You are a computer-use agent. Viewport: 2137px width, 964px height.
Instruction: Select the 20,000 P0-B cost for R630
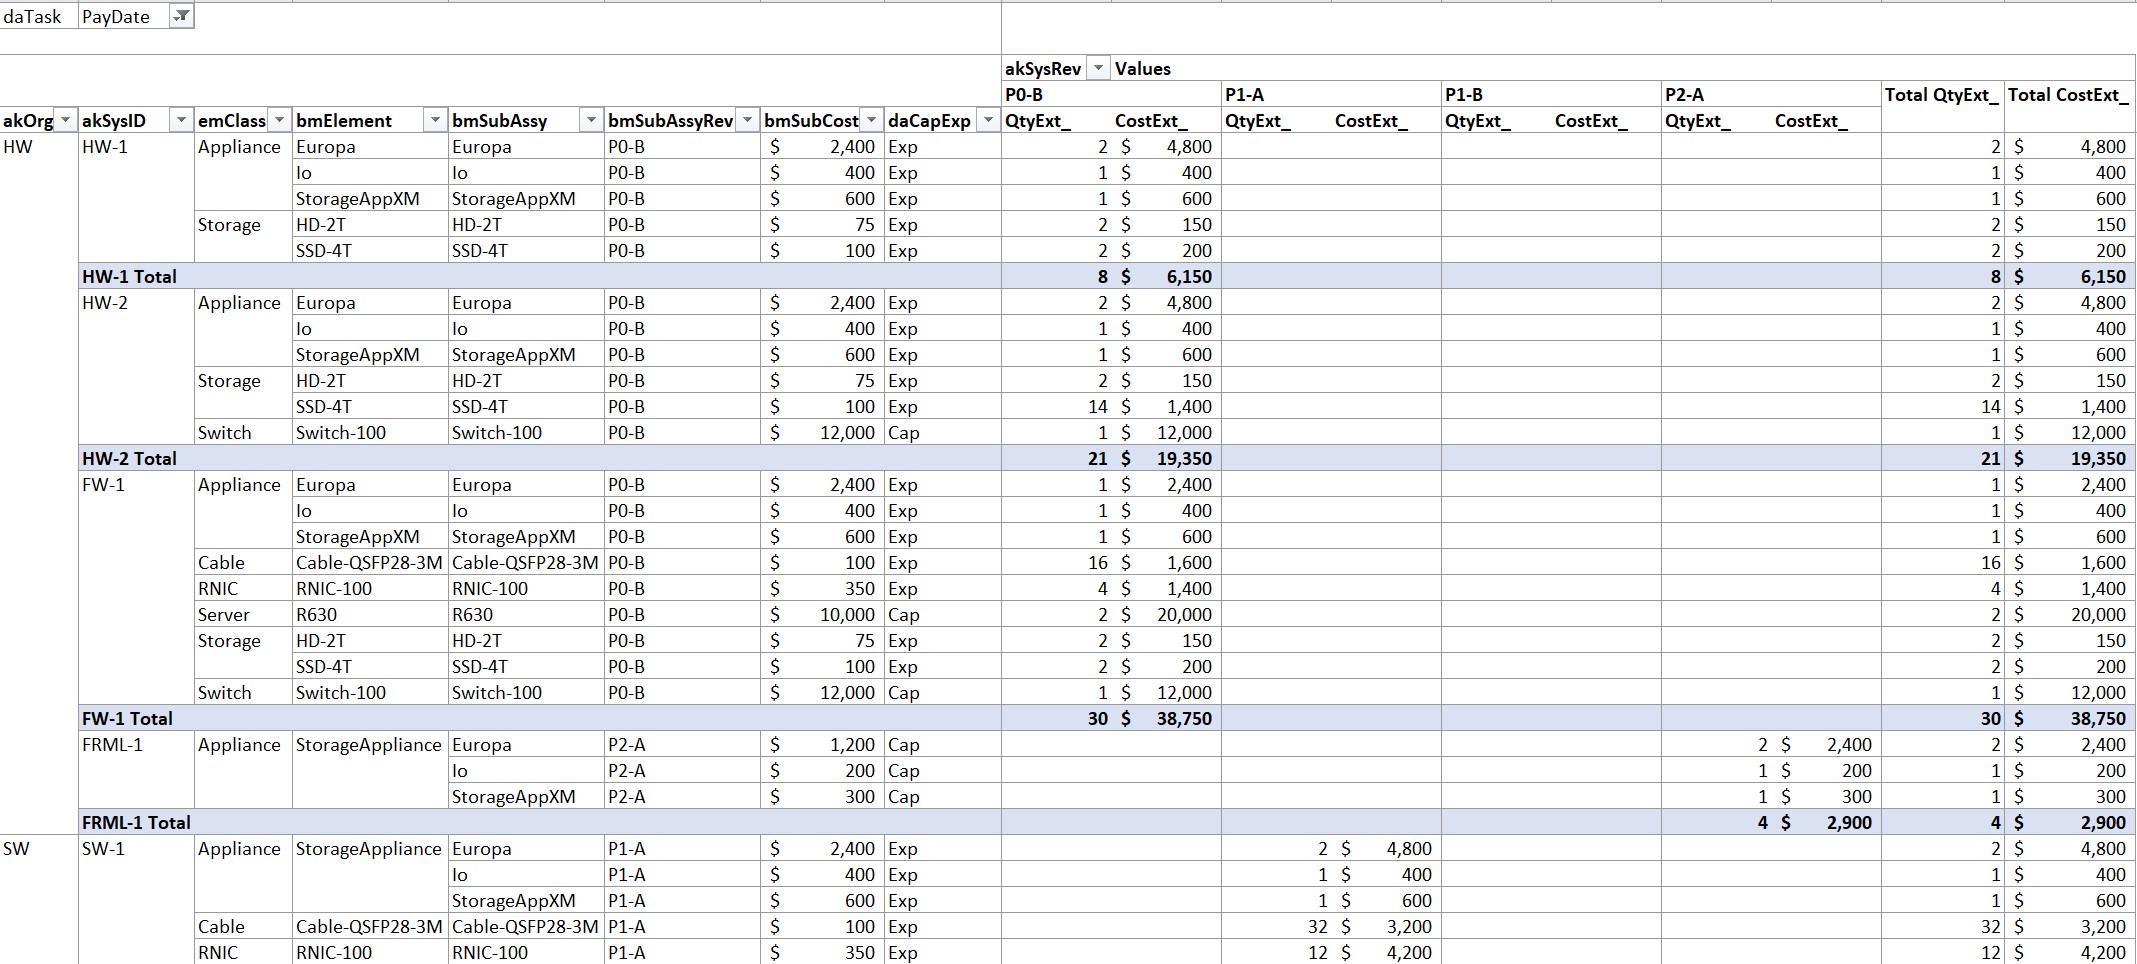(1166, 614)
